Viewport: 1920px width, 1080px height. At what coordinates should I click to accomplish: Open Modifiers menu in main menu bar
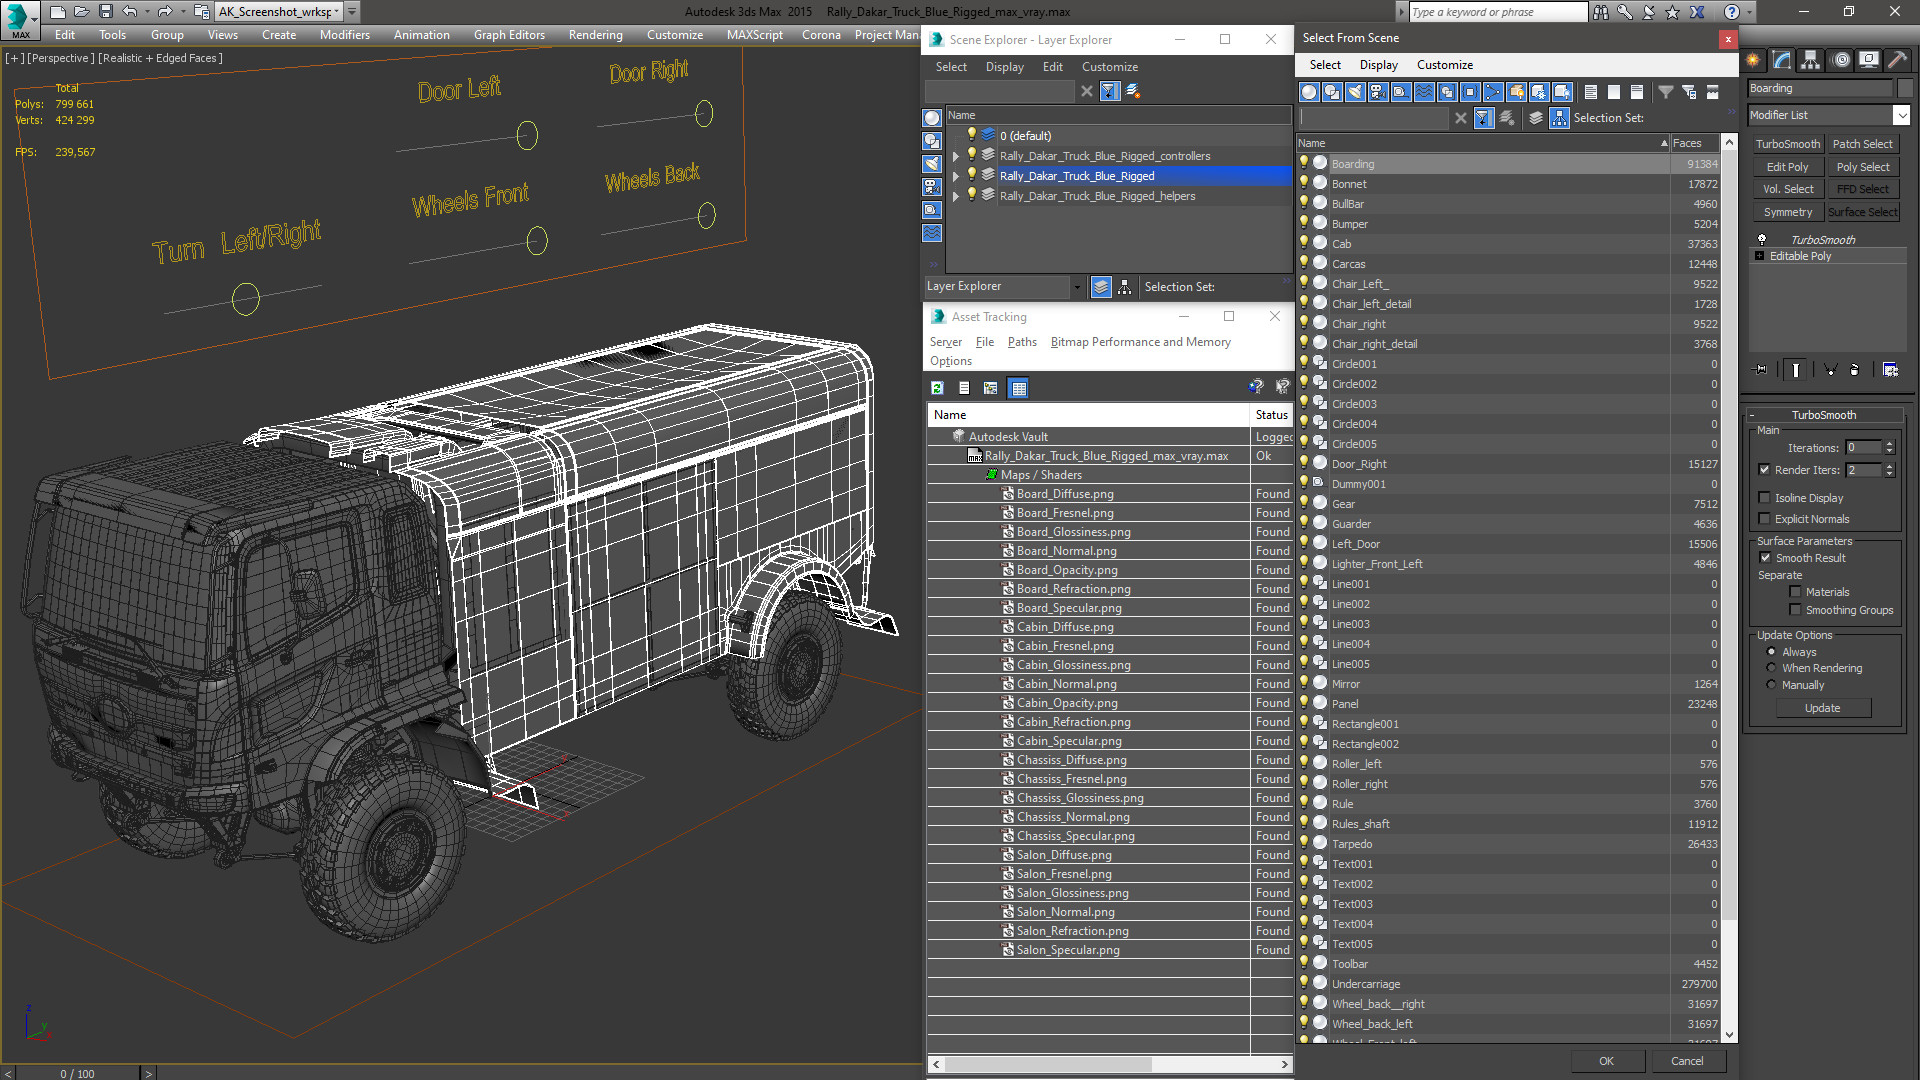click(345, 35)
